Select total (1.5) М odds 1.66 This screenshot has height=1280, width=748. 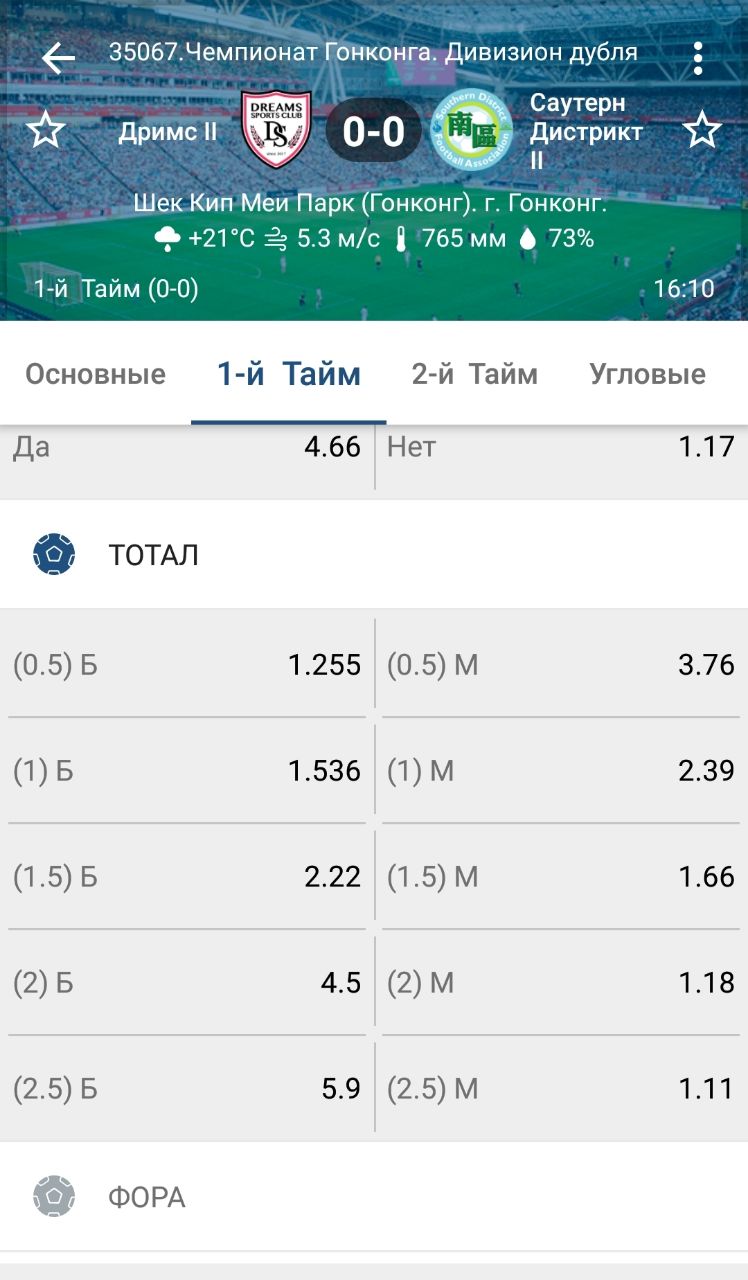pyautogui.click(x=560, y=877)
